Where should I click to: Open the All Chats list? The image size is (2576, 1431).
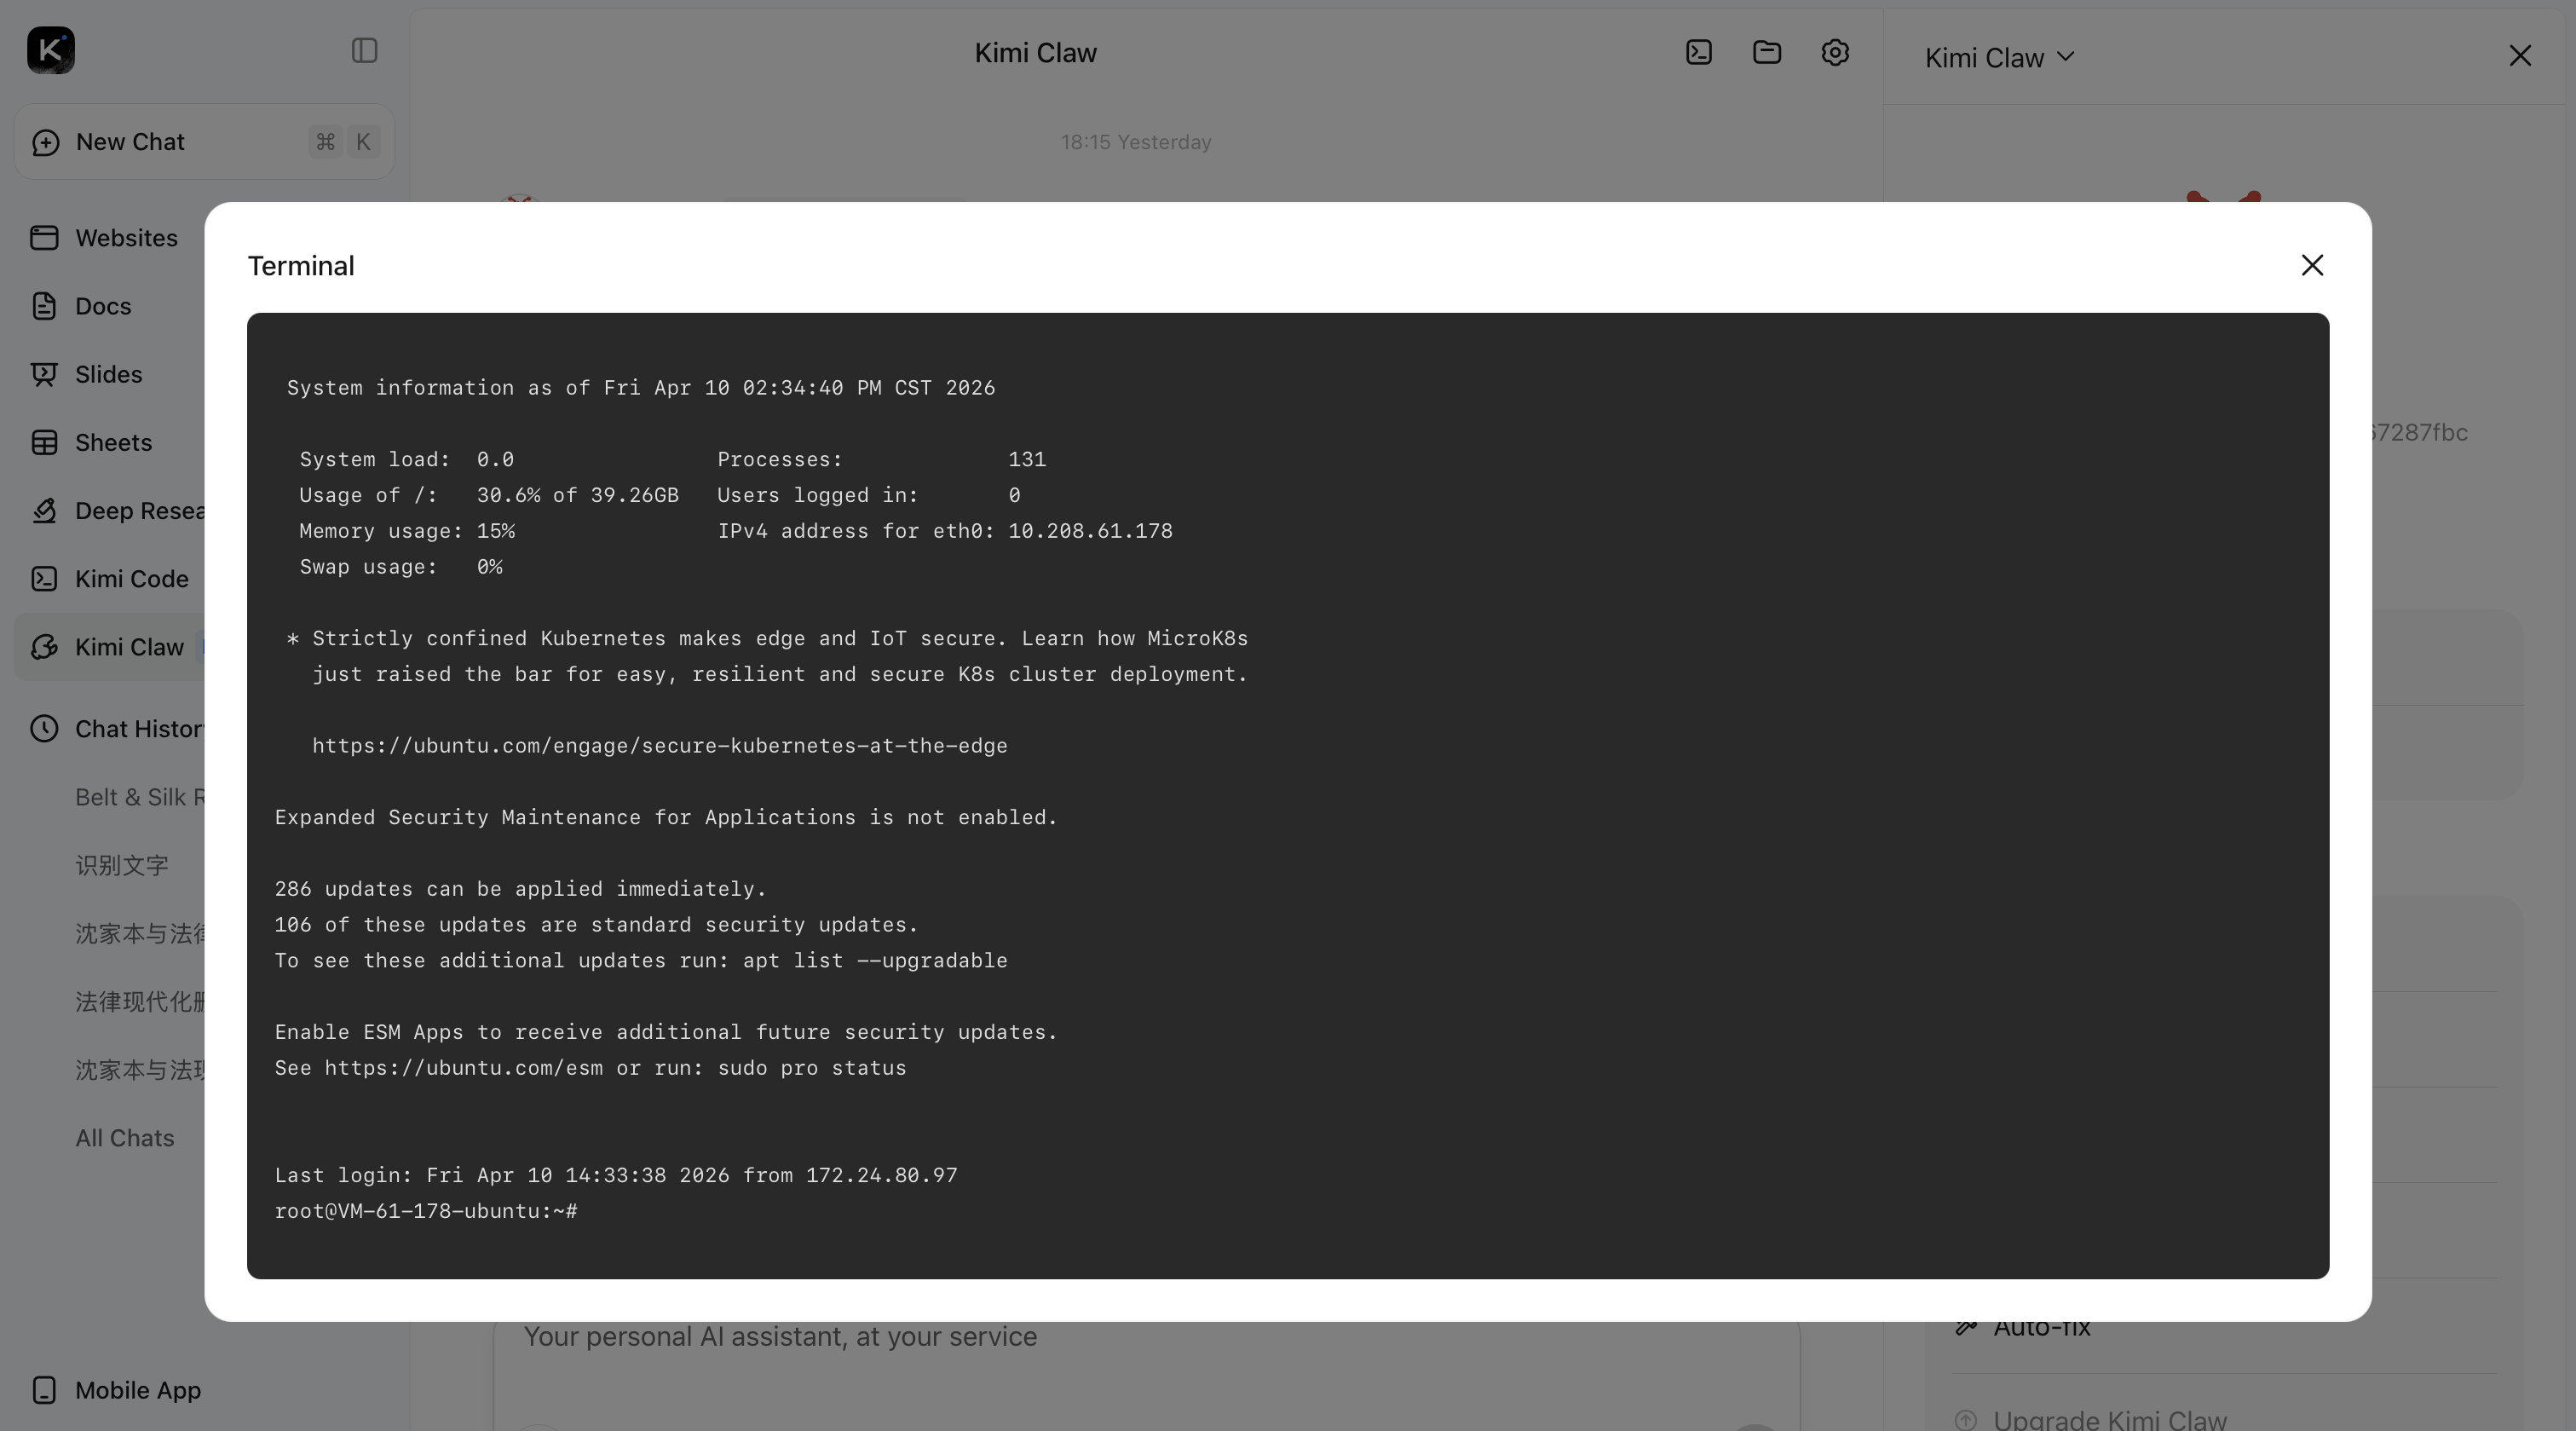124,1137
